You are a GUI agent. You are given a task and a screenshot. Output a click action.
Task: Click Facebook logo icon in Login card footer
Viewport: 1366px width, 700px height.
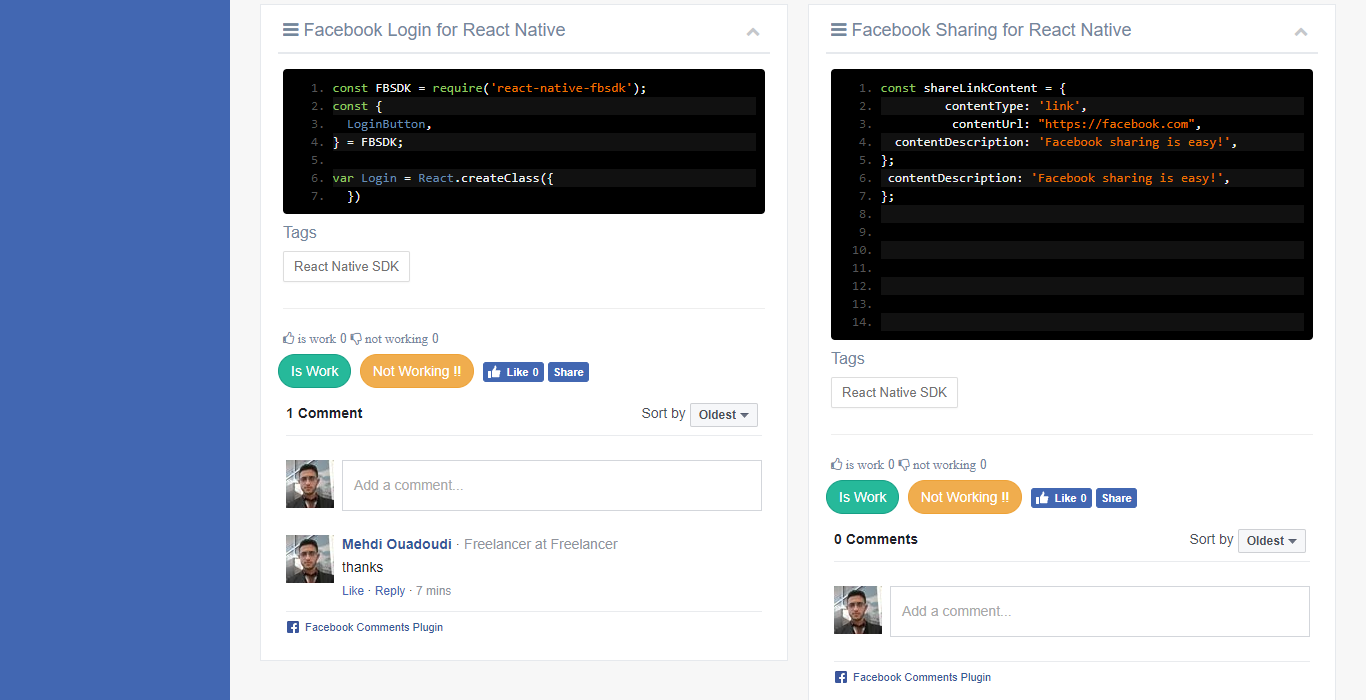click(x=293, y=627)
